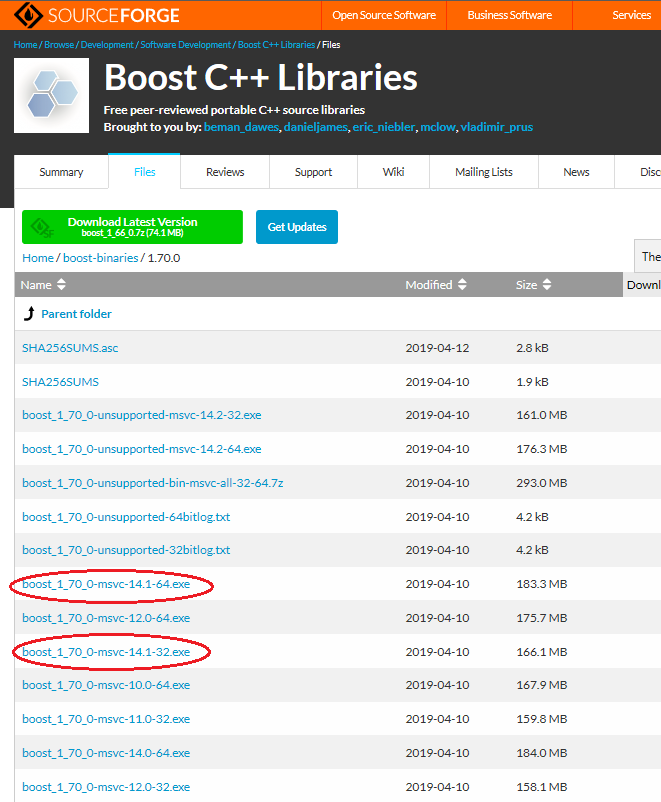Screen dimensions: 661x802
Task: Click the 166.1 MB size value
Action: tap(542, 652)
